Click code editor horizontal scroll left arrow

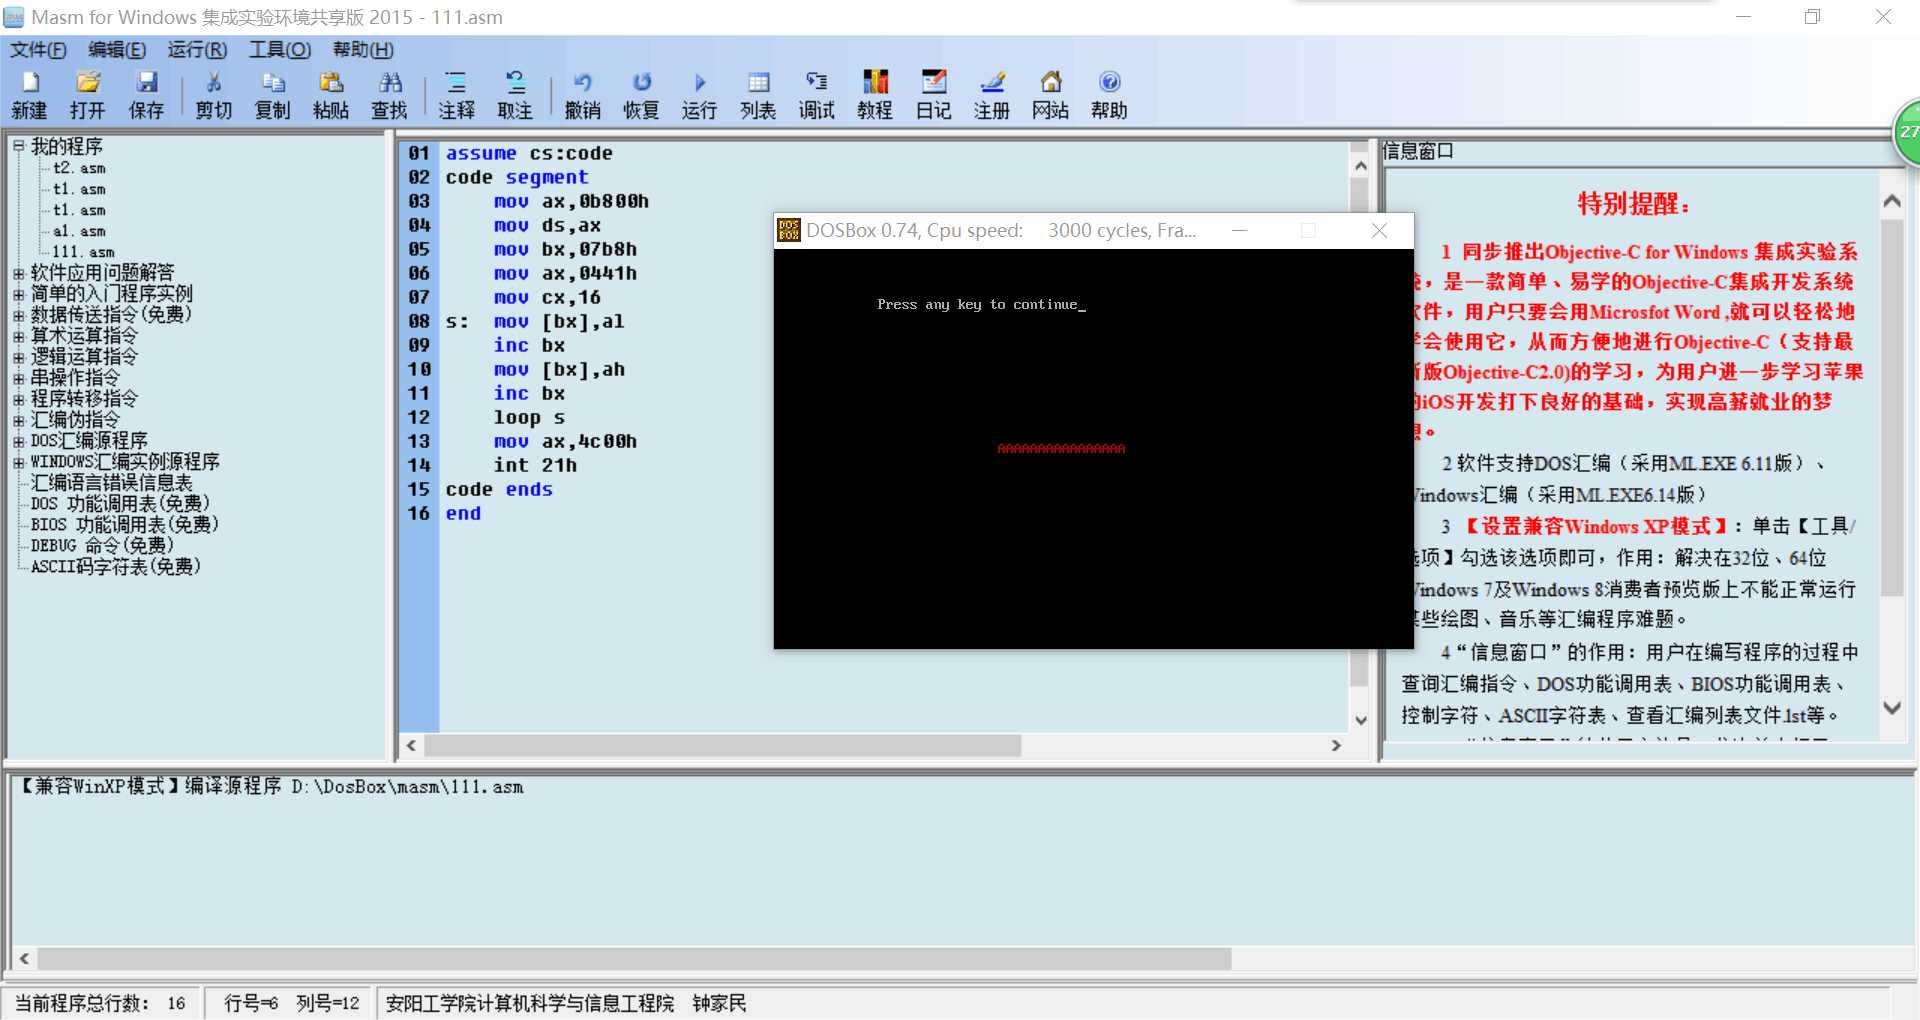[411, 746]
